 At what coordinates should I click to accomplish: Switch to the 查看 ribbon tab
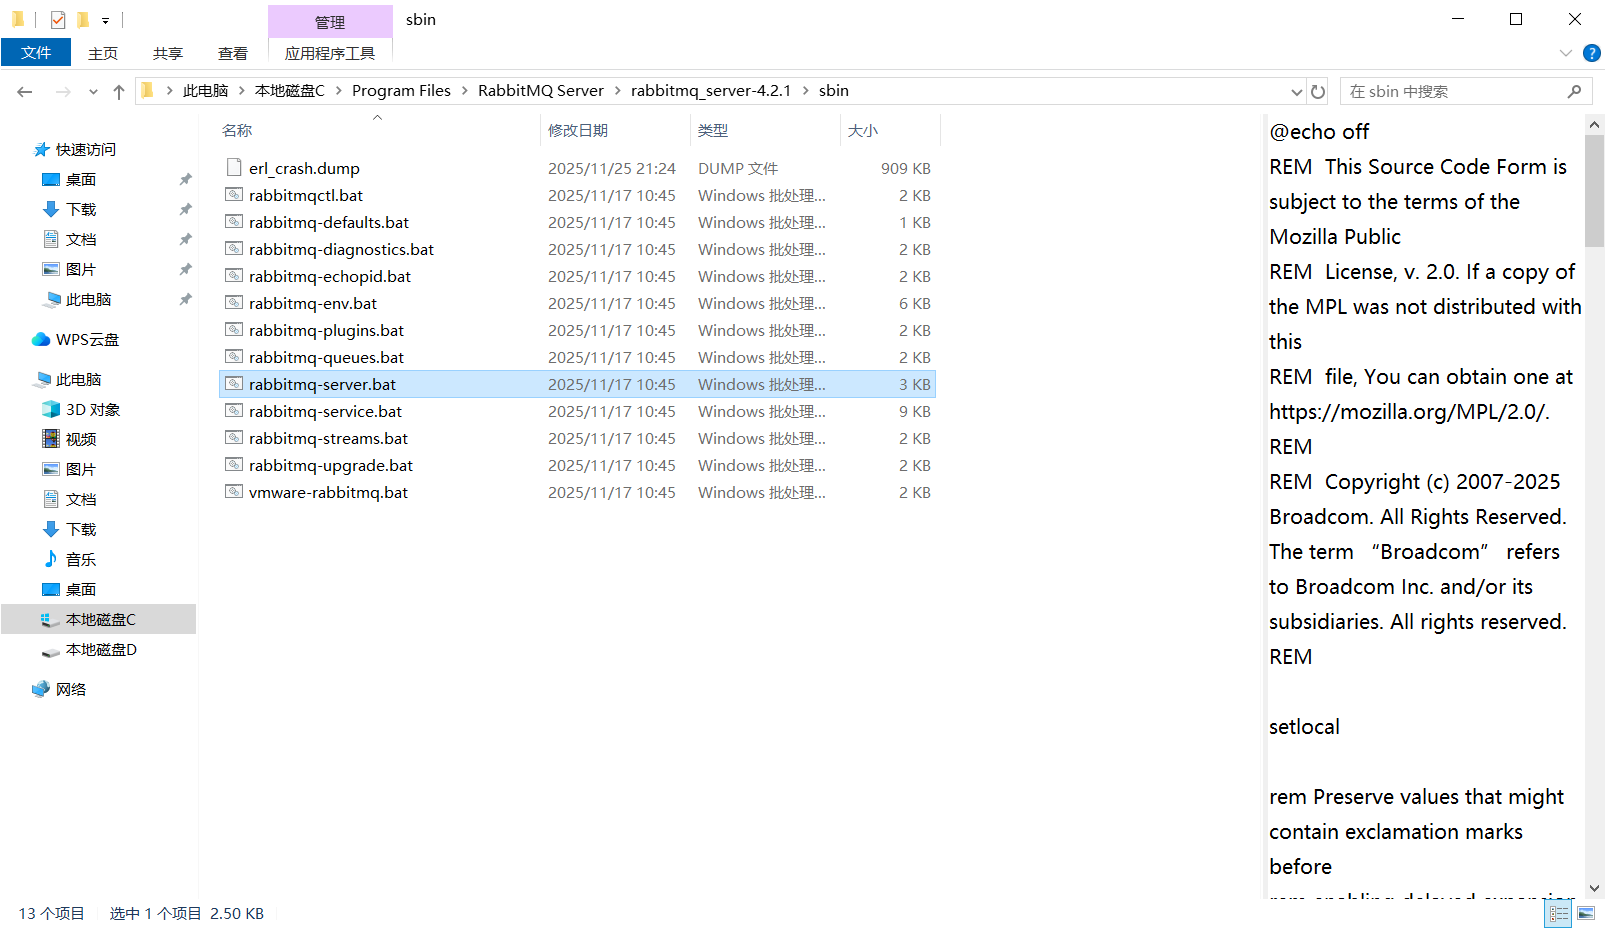tap(233, 53)
